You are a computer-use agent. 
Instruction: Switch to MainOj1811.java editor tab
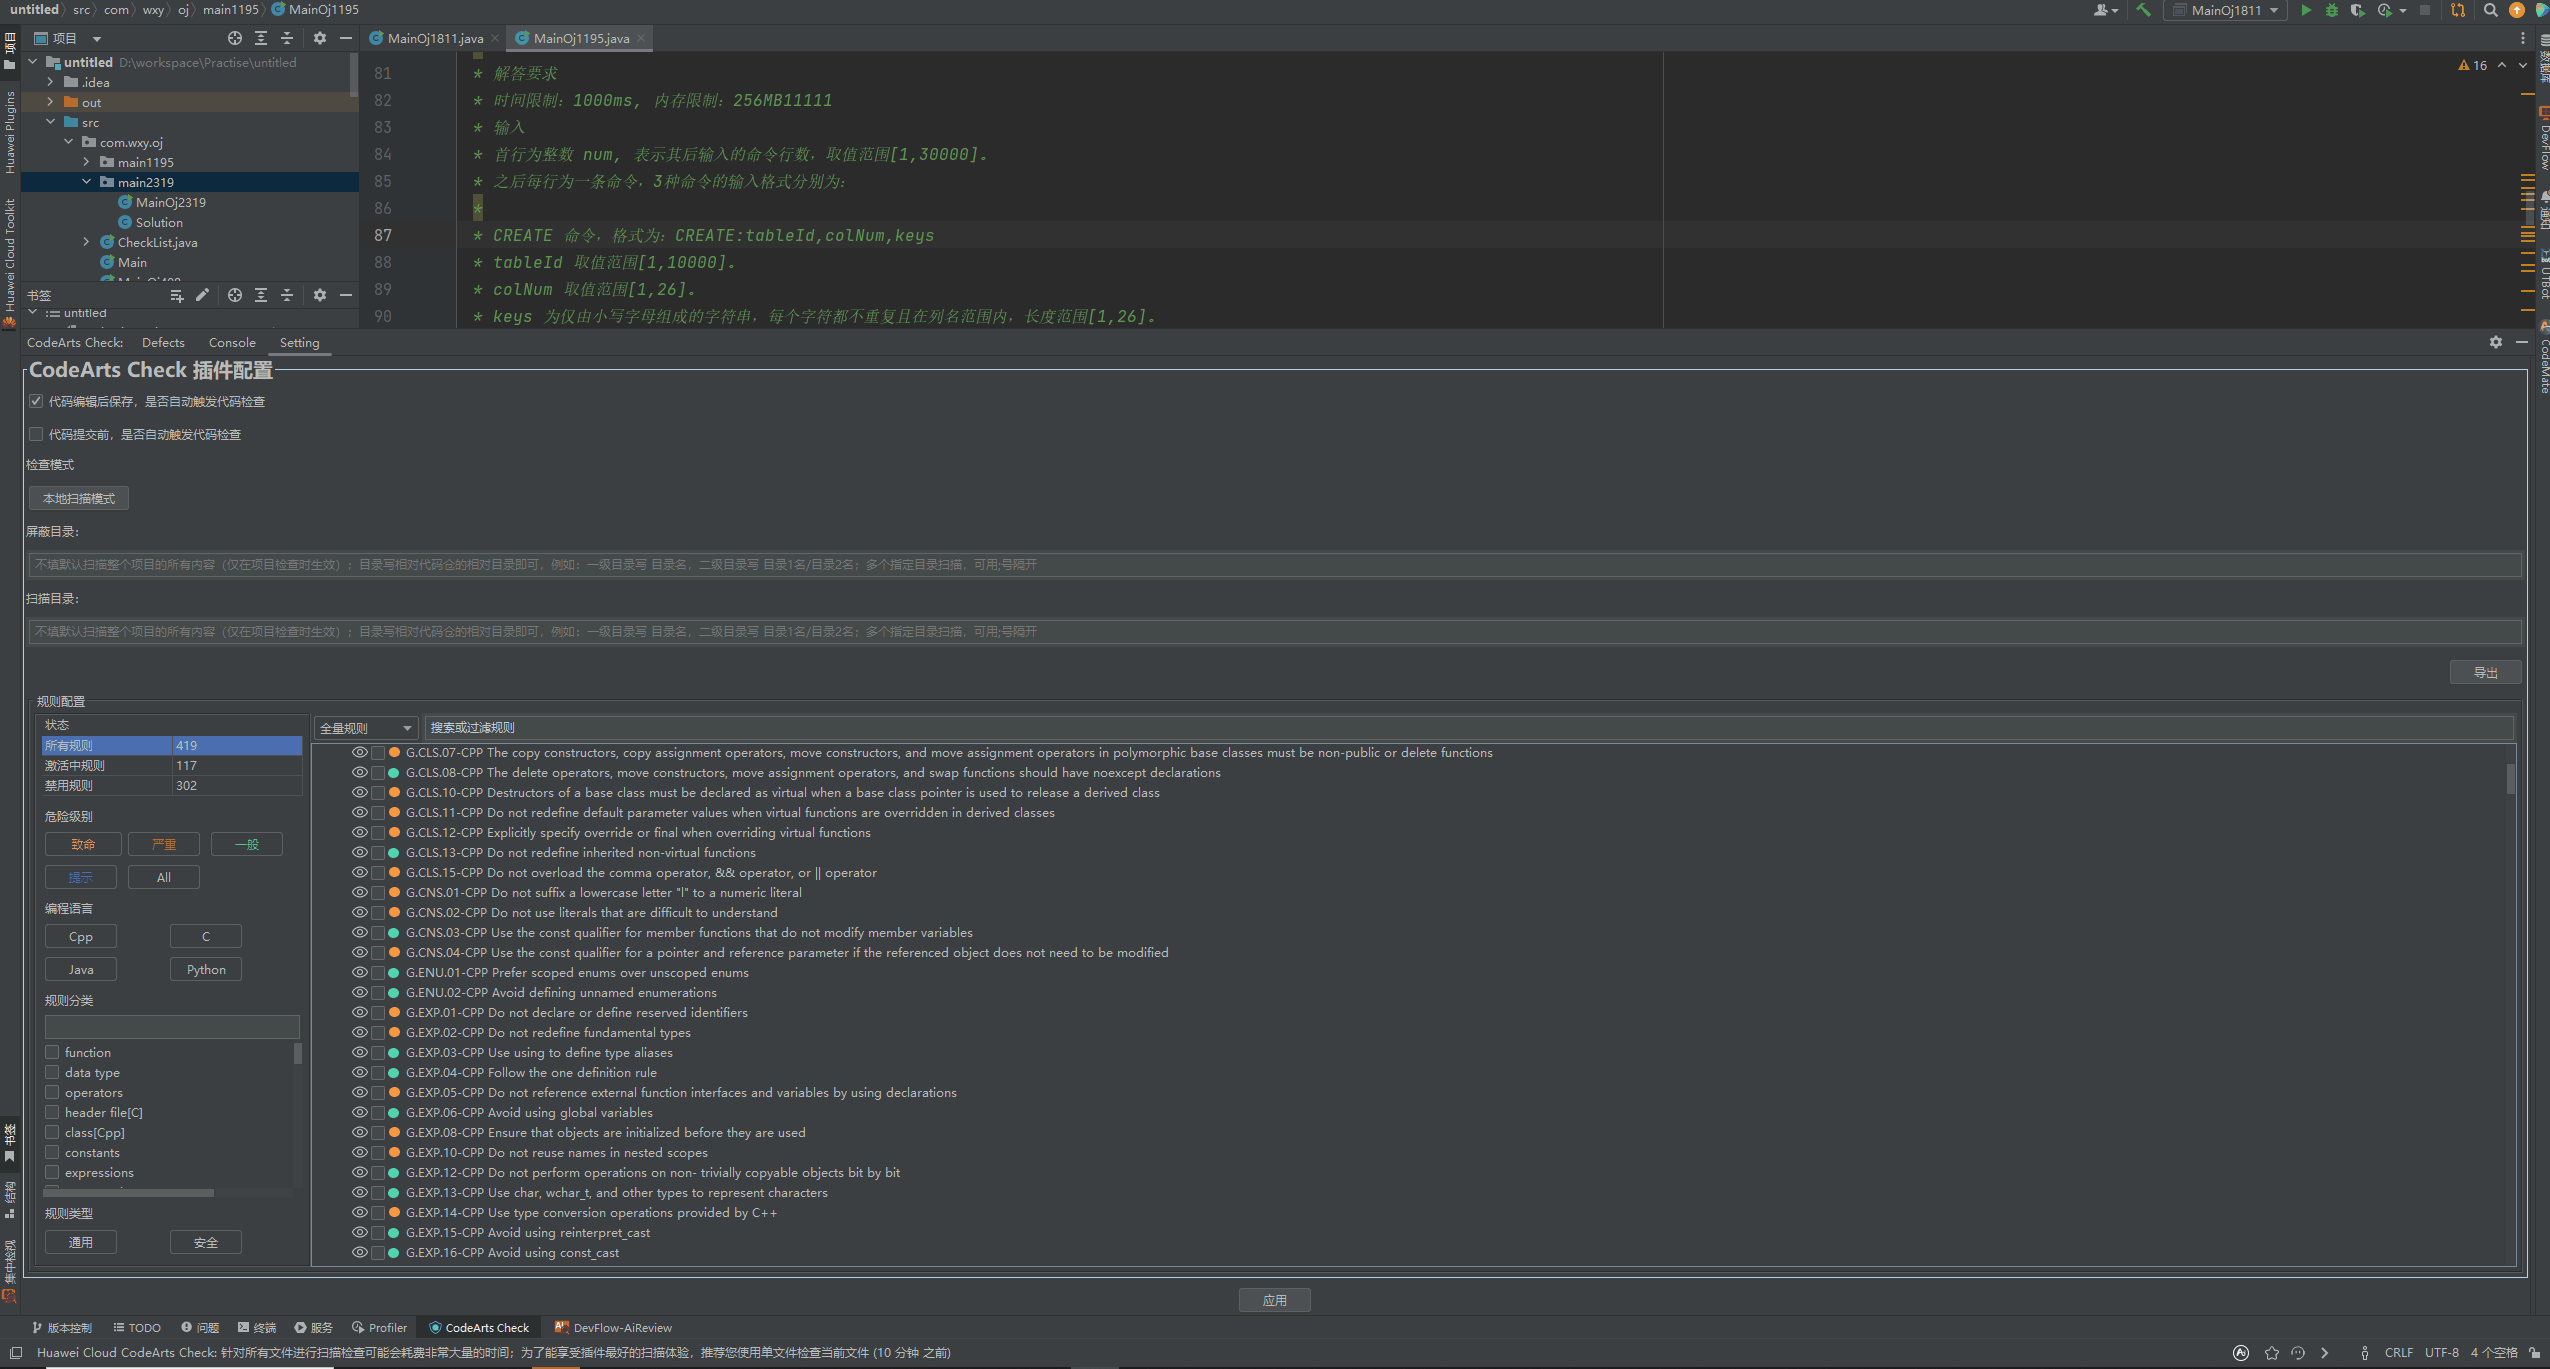click(x=434, y=38)
